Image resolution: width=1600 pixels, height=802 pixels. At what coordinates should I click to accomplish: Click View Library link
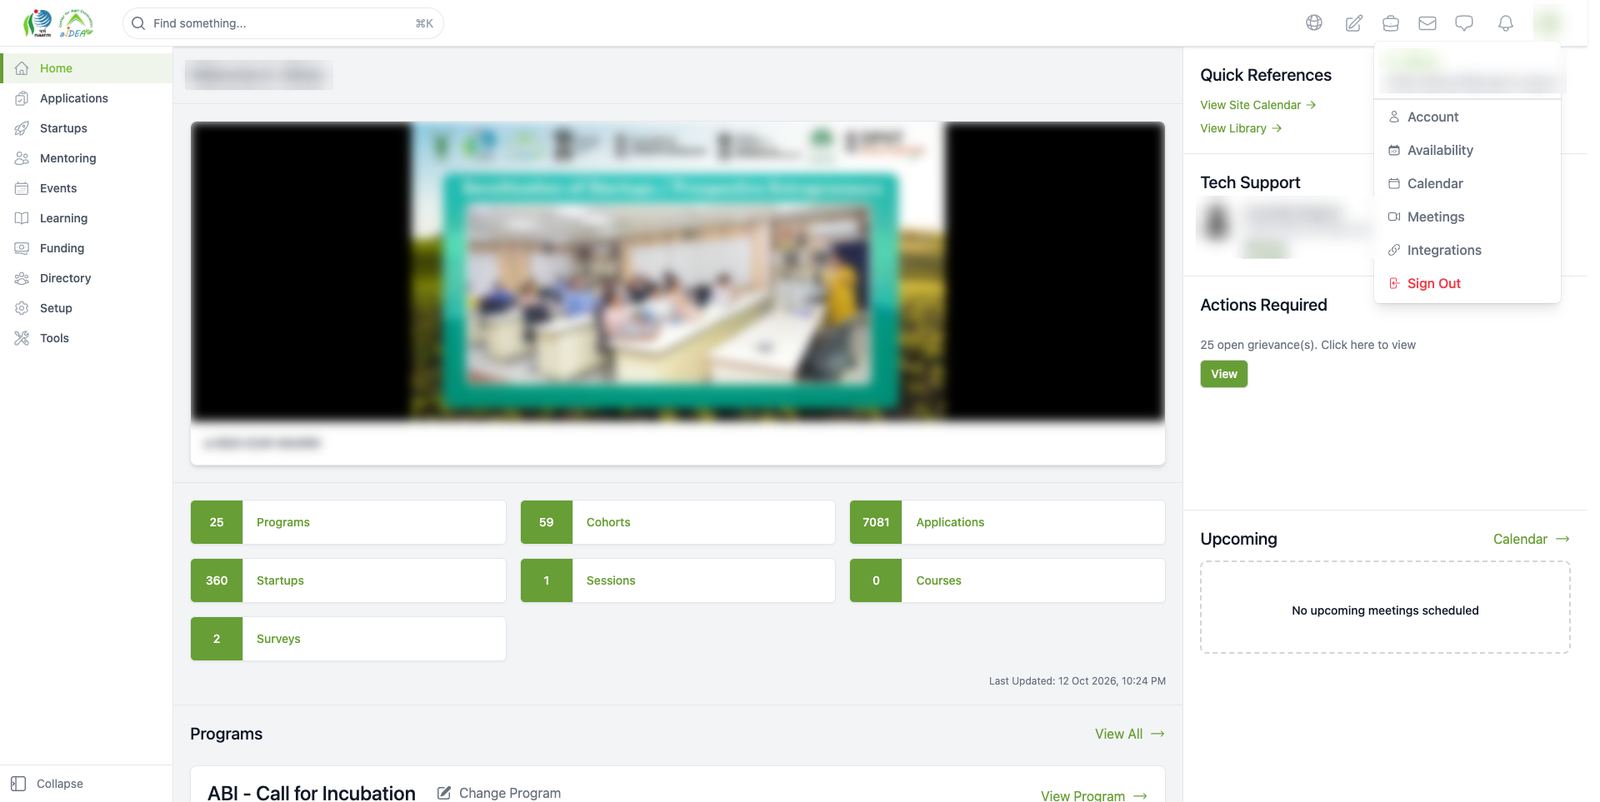click(x=1241, y=128)
